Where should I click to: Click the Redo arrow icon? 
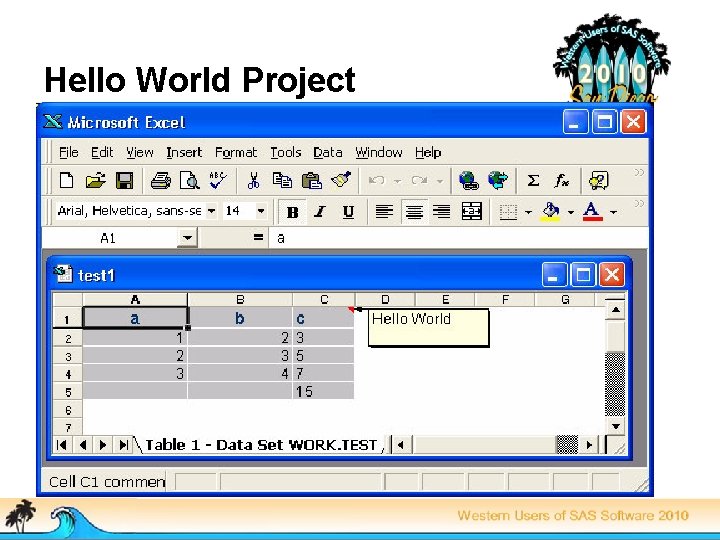point(419,180)
